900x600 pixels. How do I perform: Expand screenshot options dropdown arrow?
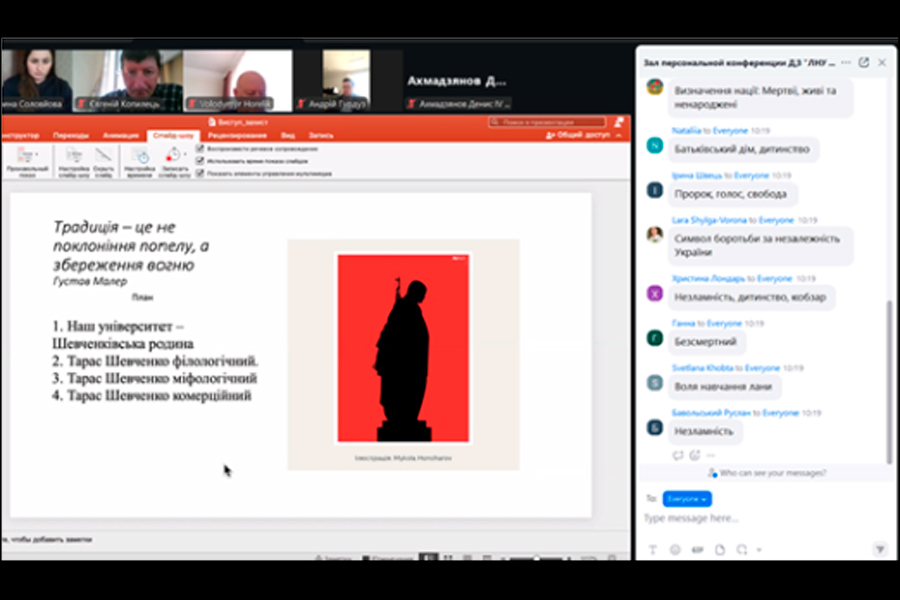point(759,550)
